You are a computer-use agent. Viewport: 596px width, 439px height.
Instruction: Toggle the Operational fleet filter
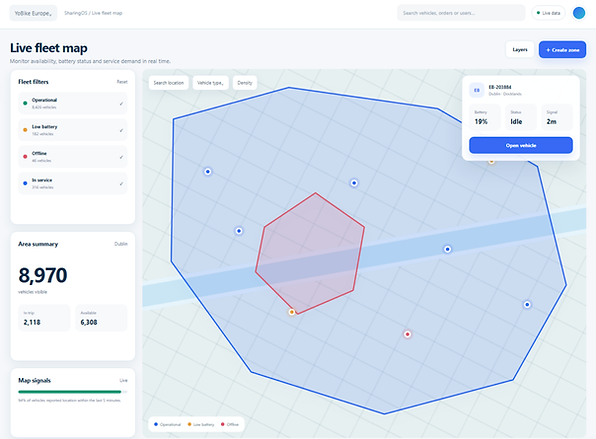pyautogui.click(x=73, y=103)
